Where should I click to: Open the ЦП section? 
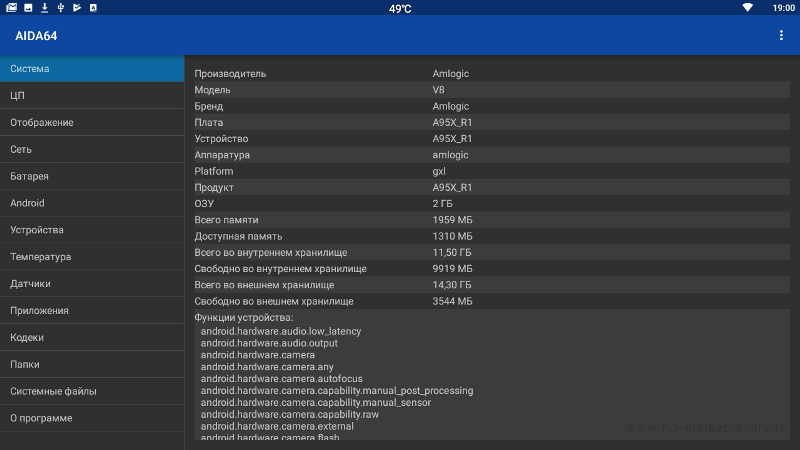click(92, 95)
